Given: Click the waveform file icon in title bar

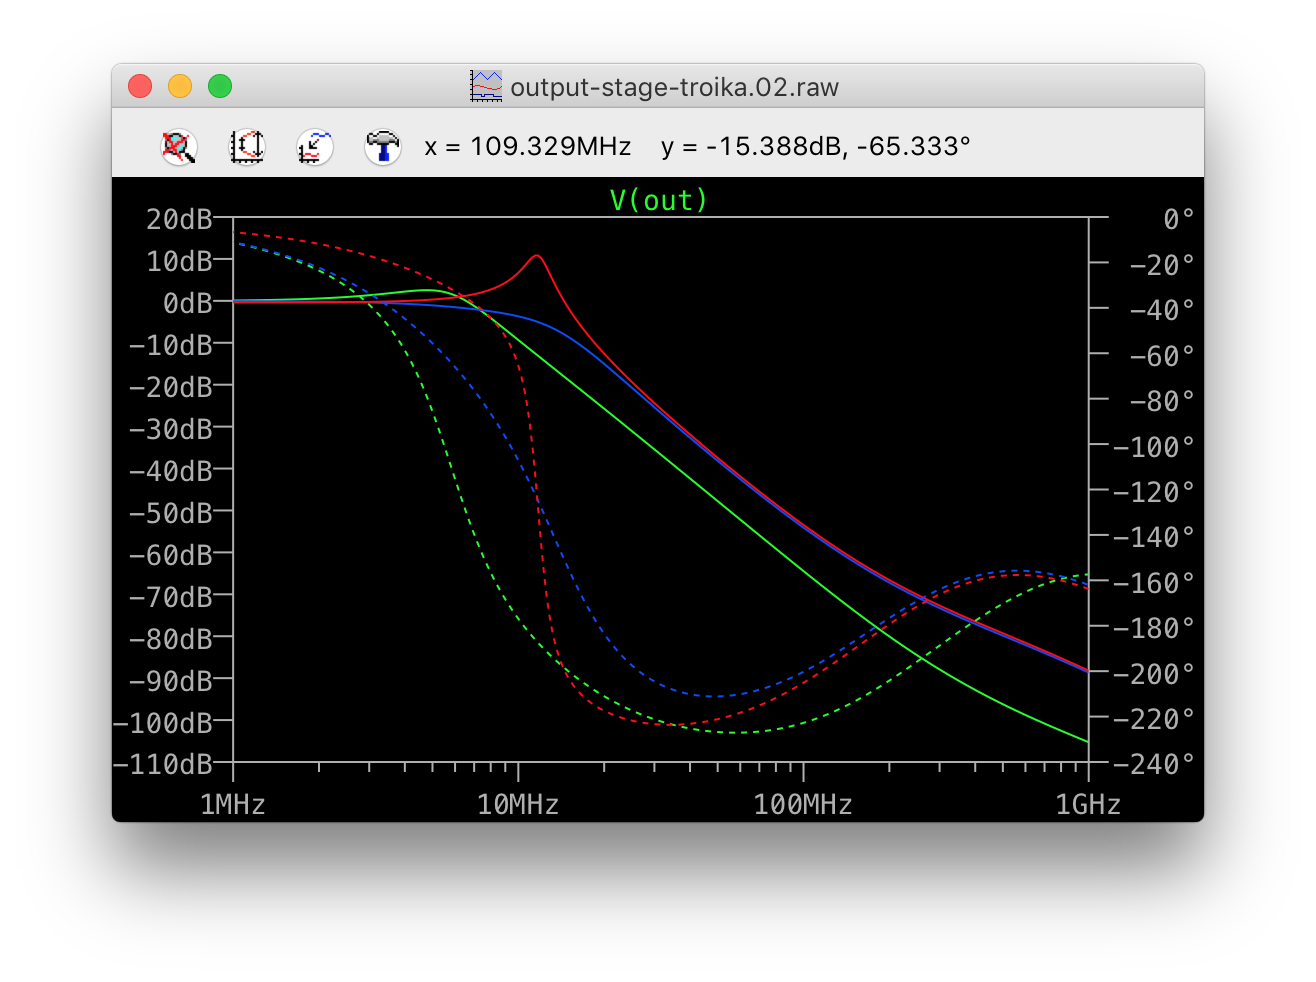Looking at the screenshot, I should 486,87.
